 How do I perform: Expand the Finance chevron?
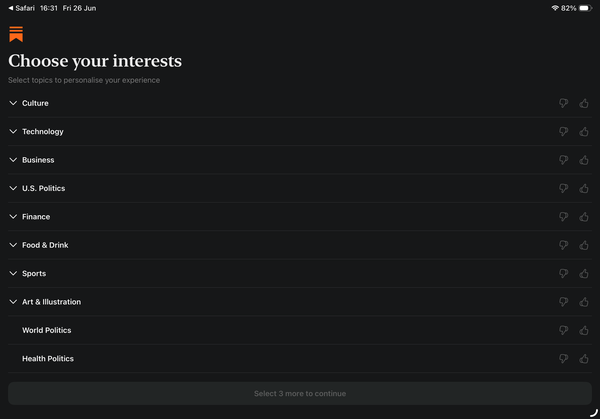13,217
